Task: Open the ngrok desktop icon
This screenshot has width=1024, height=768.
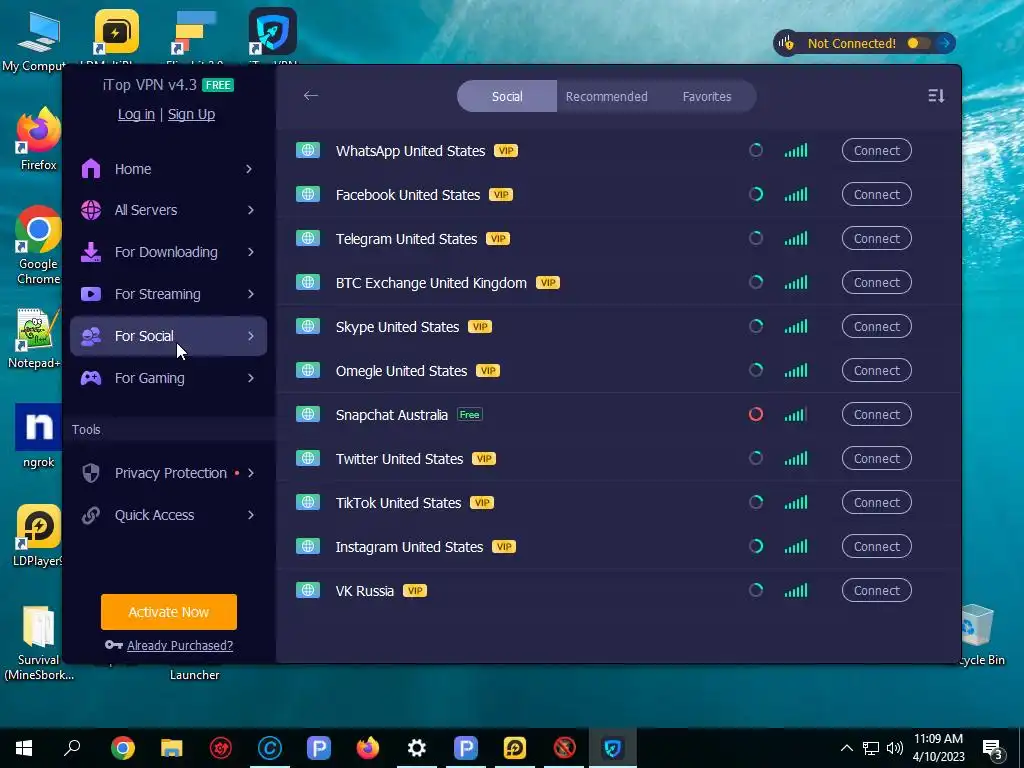Action: [38, 436]
